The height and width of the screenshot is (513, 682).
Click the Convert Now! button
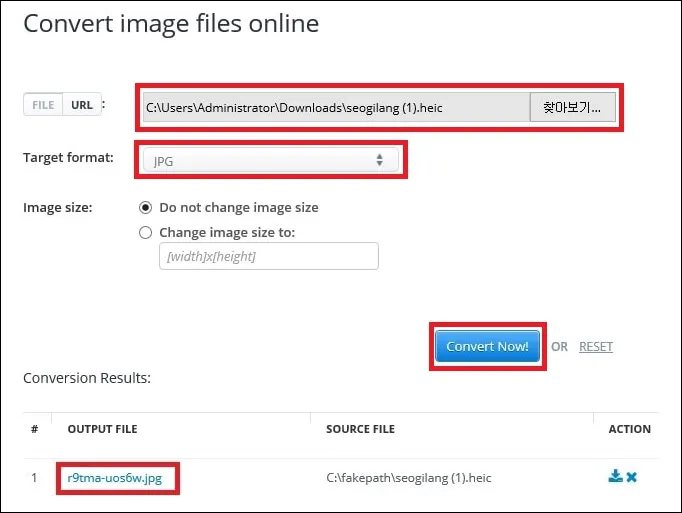tap(487, 346)
